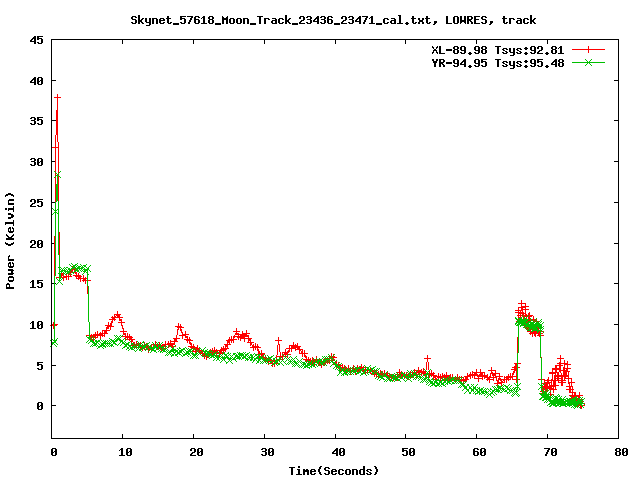
Task: Click the y-axis tick label 35
Action: (36, 121)
